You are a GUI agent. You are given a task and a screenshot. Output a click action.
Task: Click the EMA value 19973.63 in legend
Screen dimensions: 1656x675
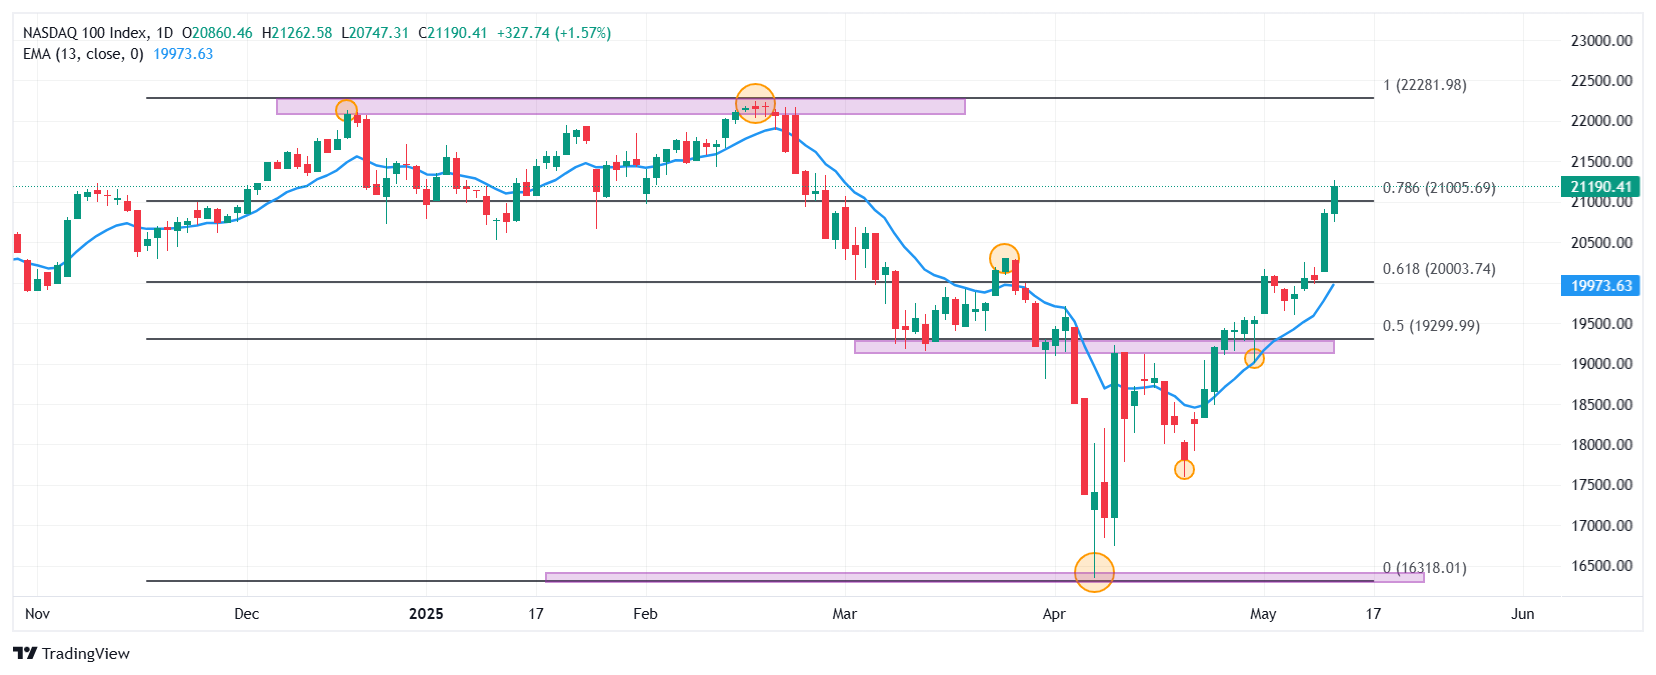point(183,54)
